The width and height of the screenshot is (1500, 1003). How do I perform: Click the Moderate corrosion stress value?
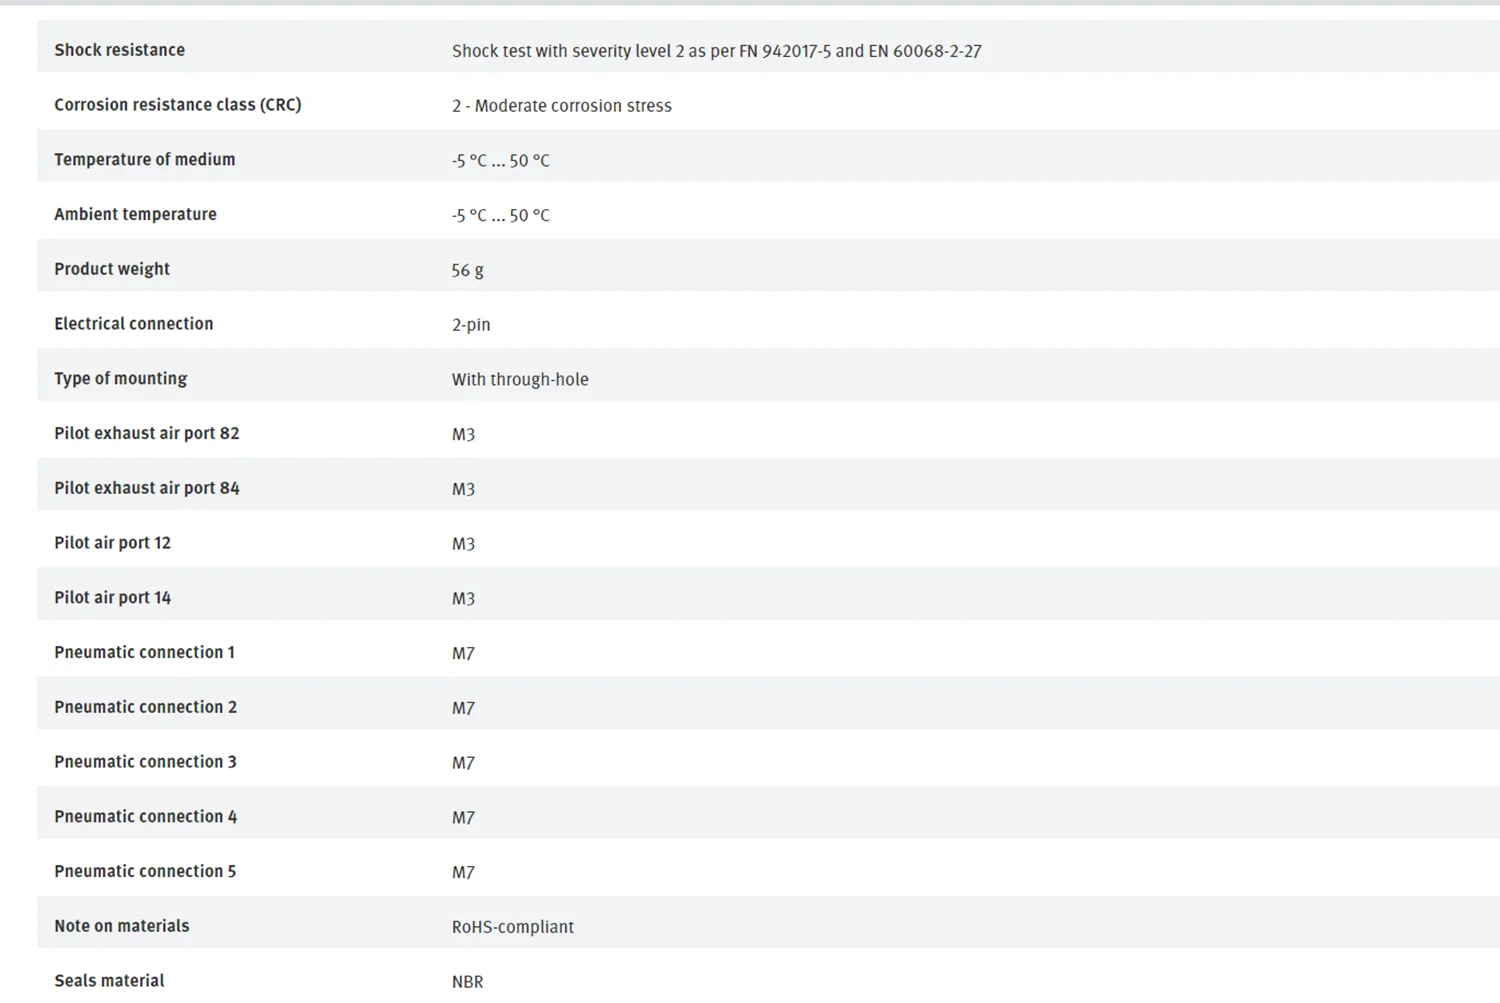561,106
